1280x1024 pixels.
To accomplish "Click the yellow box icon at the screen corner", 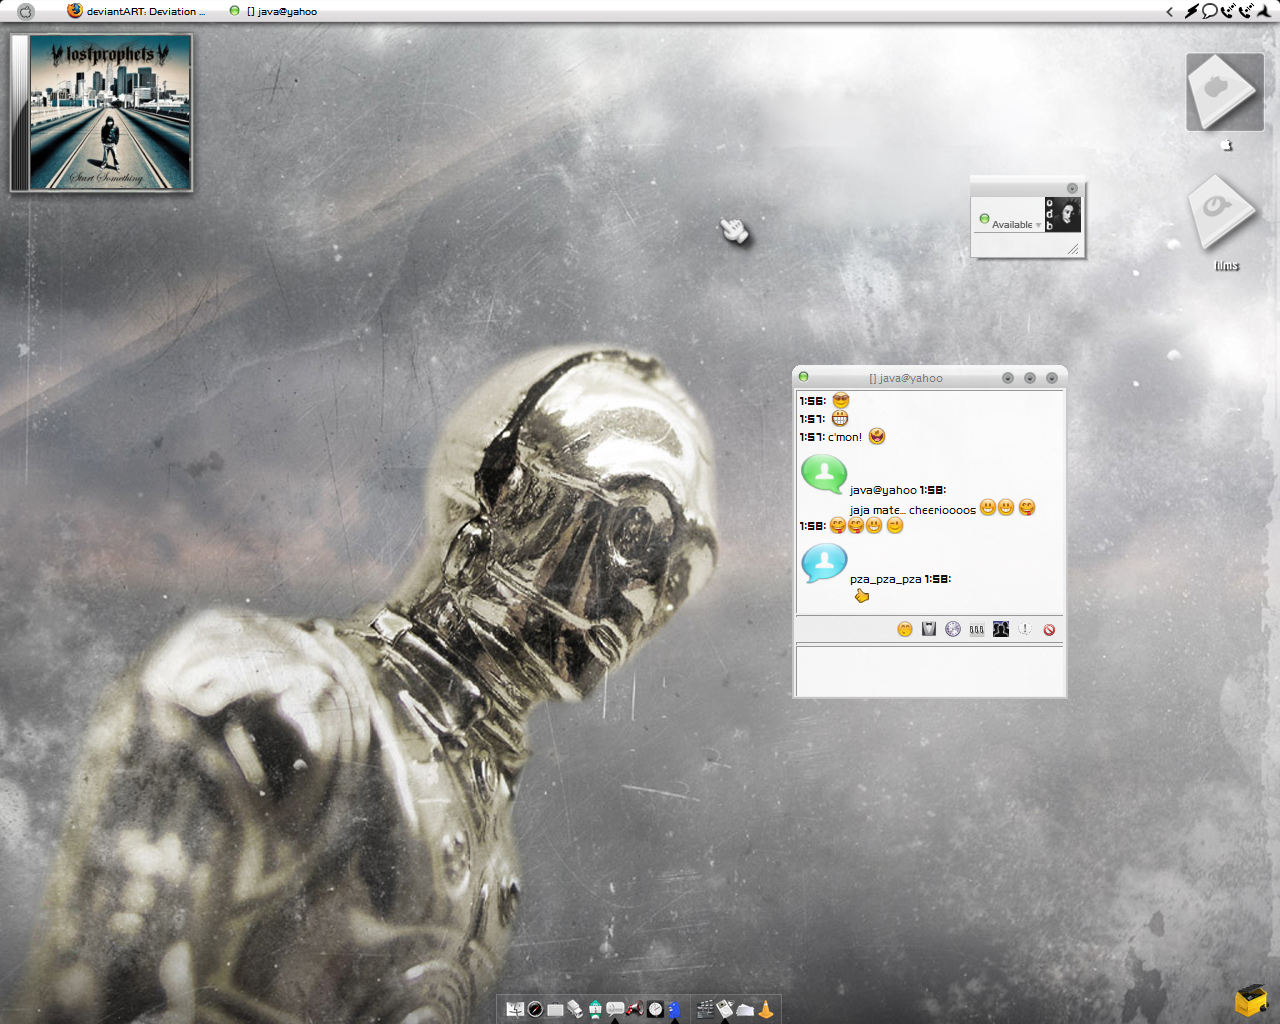I will coord(1251,999).
